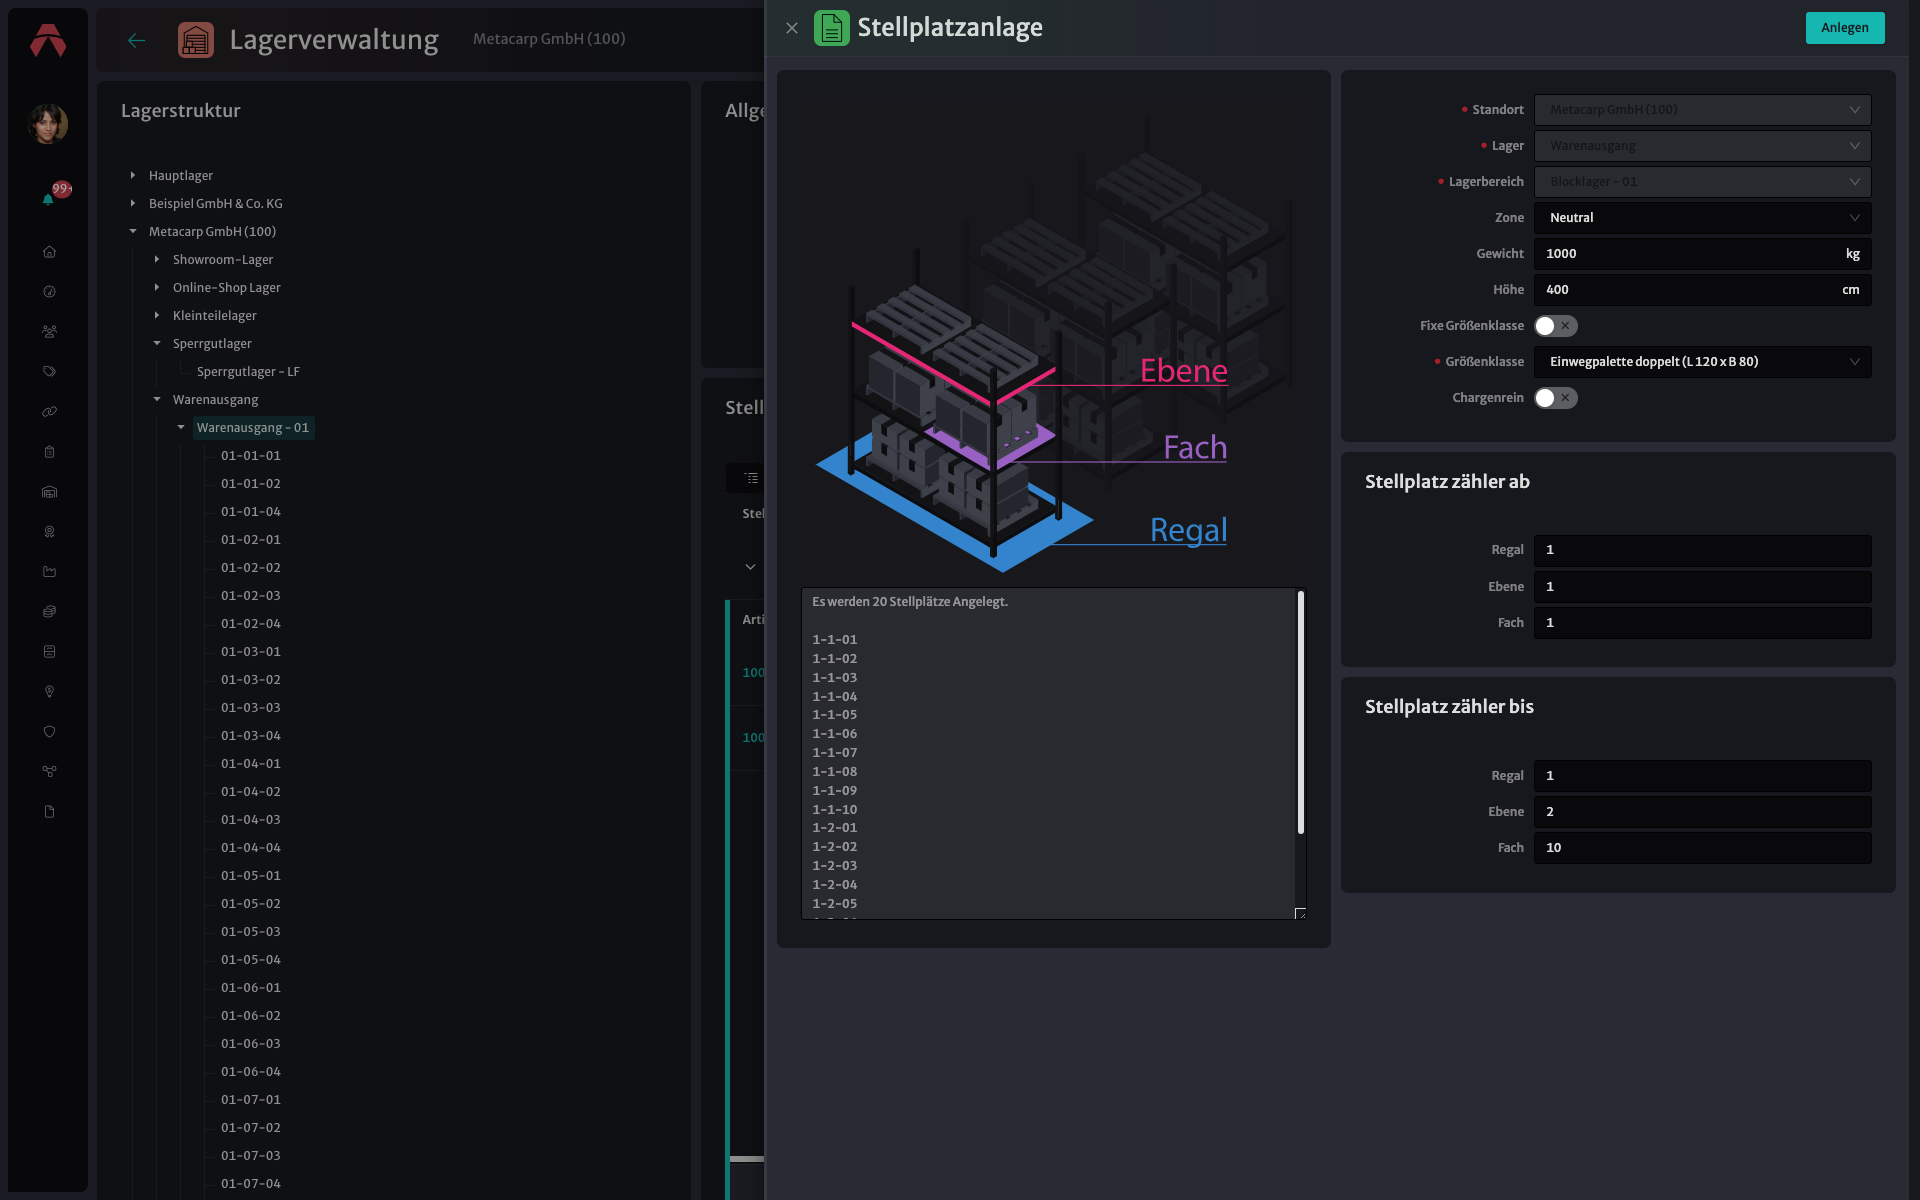Open the warehouse icon in the sidebar

[49, 492]
